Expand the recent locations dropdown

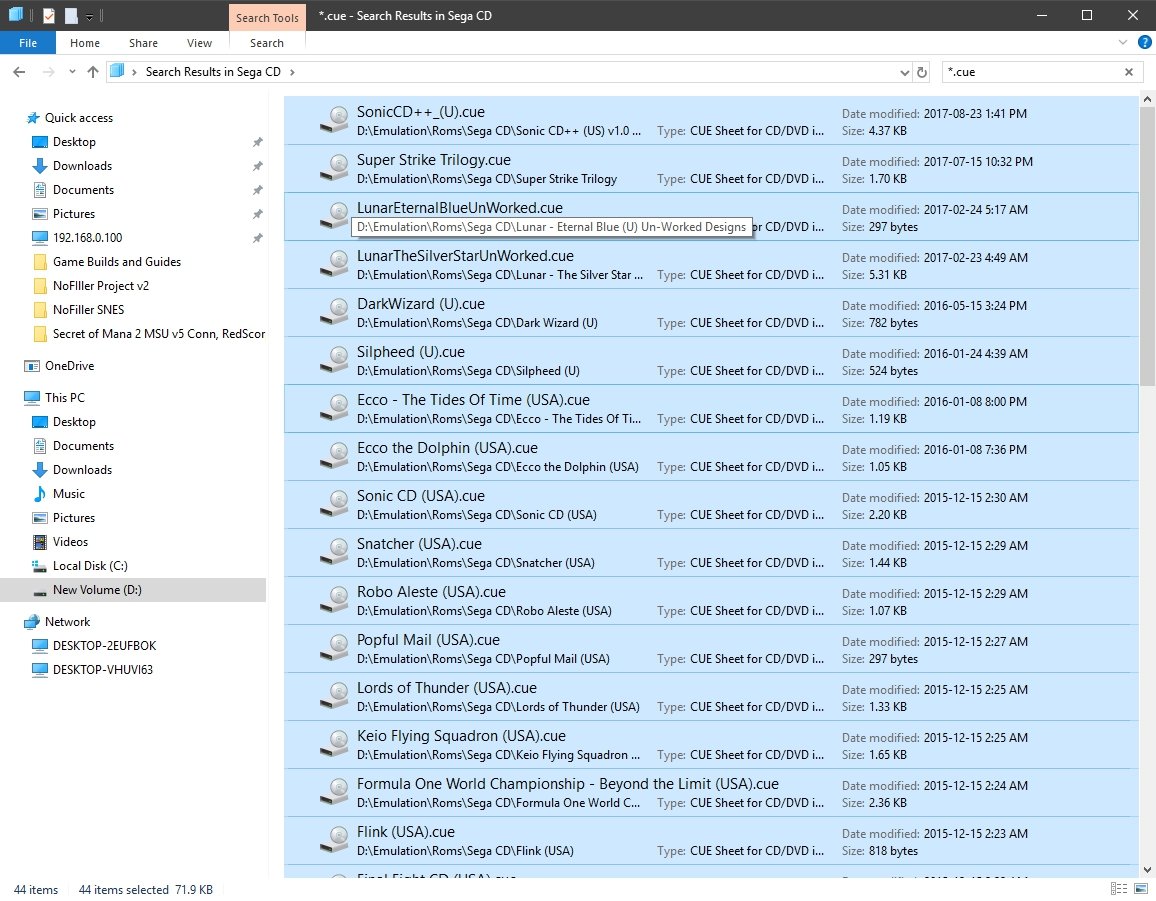click(72, 72)
